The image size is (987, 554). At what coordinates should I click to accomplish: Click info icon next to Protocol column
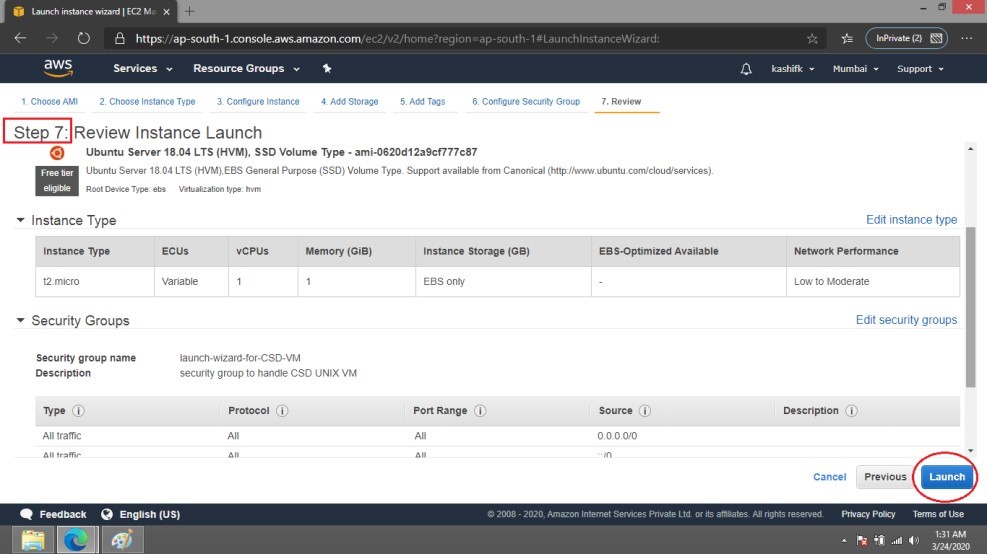pos(282,410)
